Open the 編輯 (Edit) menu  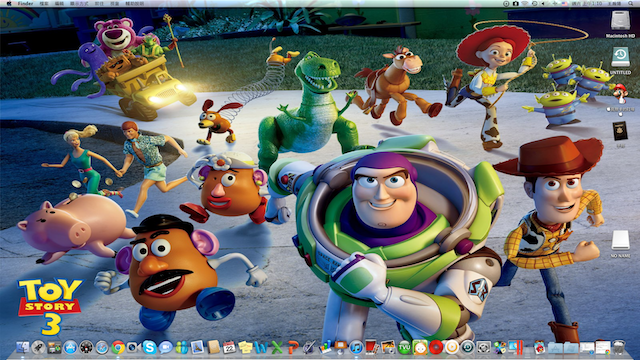click(60, 3)
